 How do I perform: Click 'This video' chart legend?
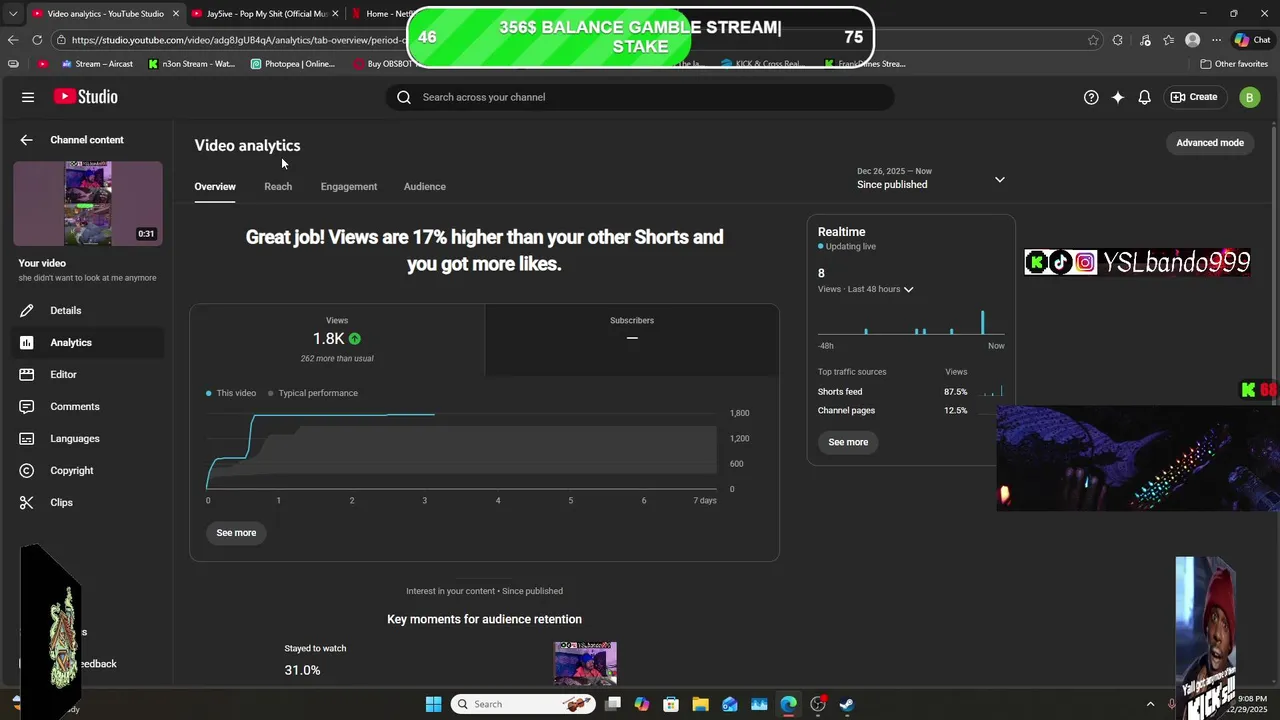click(x=231, y=393)
